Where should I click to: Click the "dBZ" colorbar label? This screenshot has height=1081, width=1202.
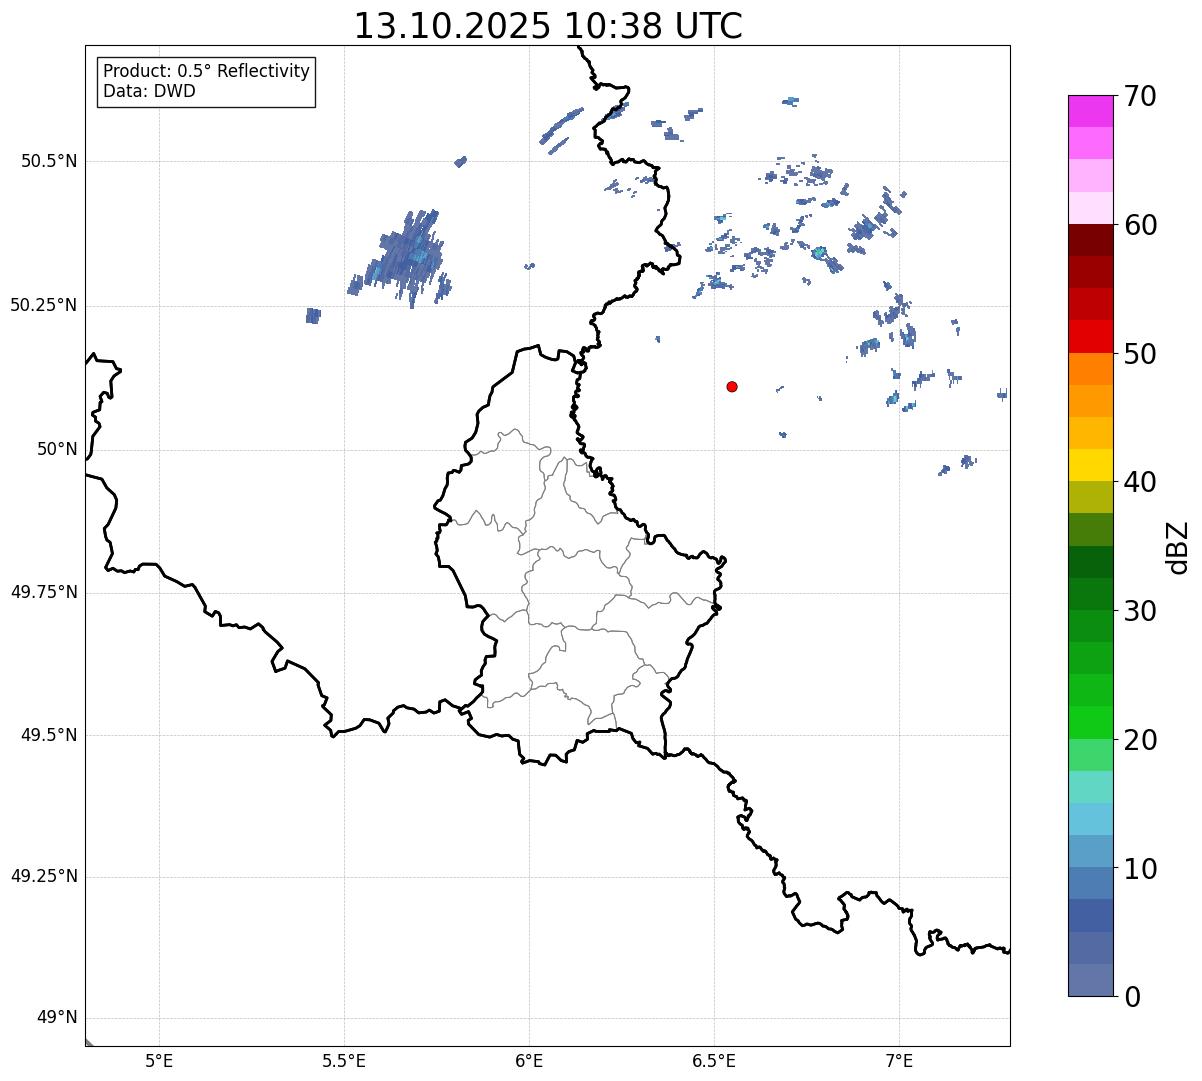[x=1178, y=546]
